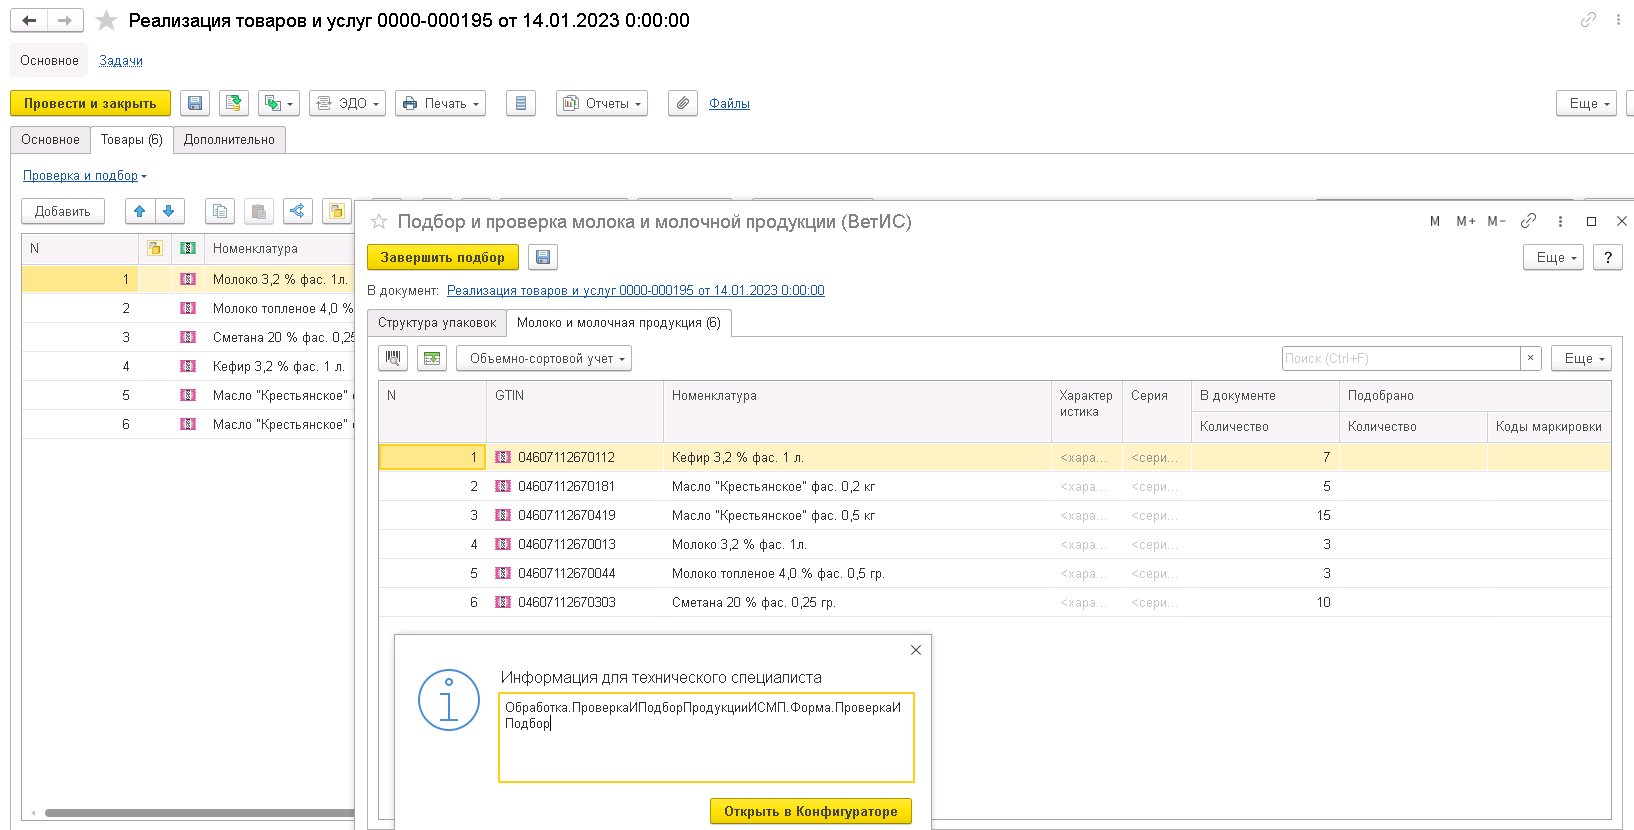Move row up with the blue up arrow
This screenshot has width=1634, height=830.
tap(140, 211)
